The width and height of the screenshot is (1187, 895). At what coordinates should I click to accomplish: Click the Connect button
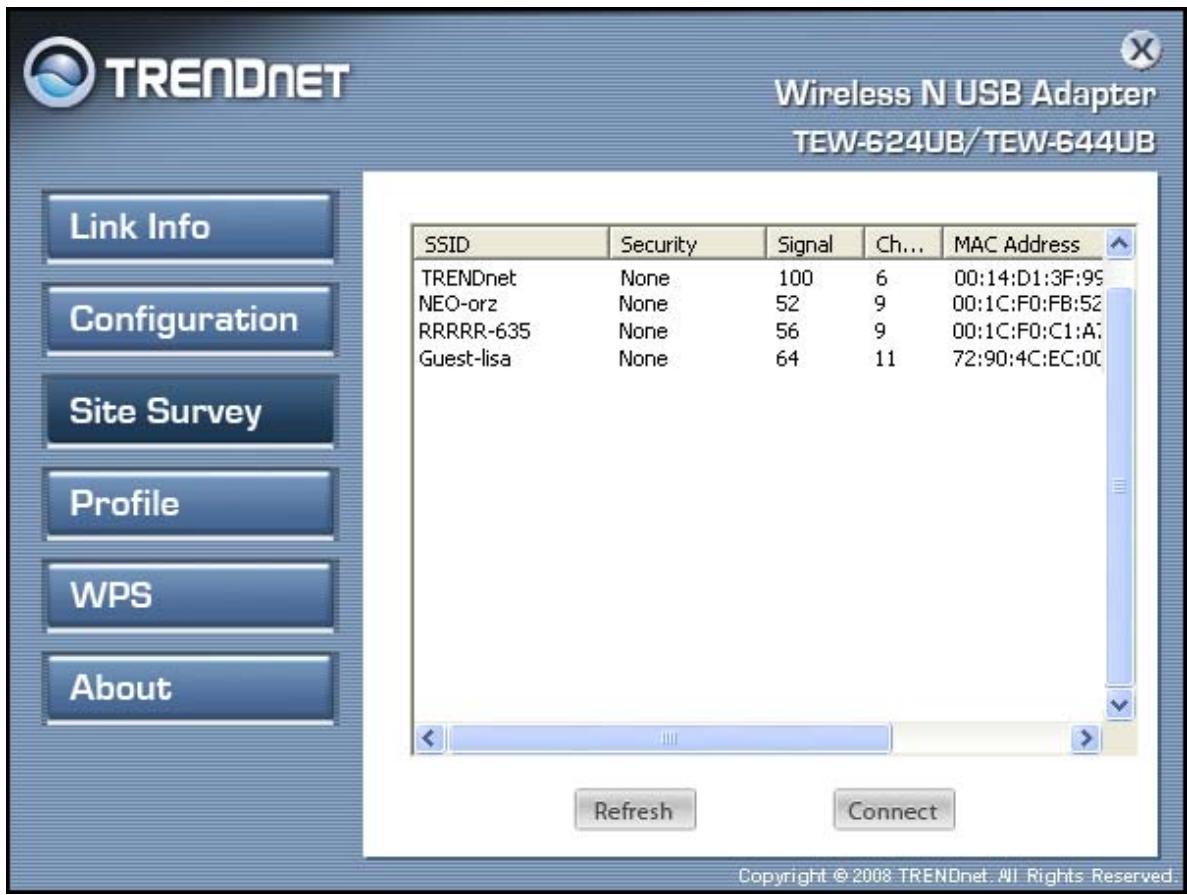[x=893, y=810]
